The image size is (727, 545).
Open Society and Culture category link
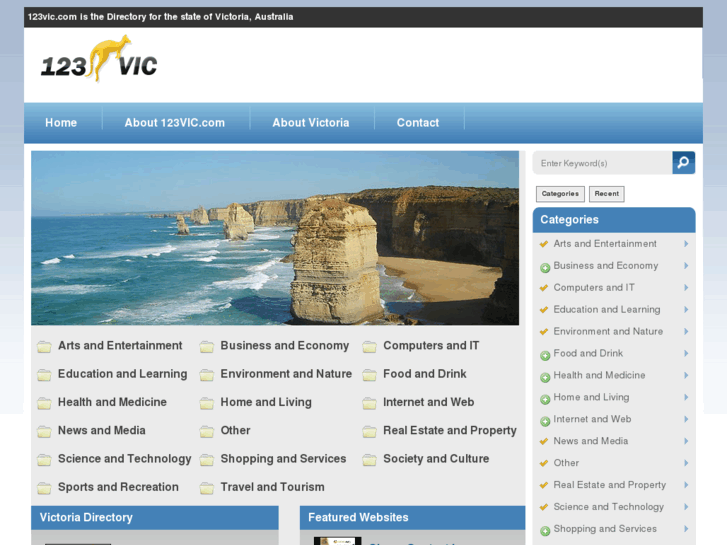(436, 459)
